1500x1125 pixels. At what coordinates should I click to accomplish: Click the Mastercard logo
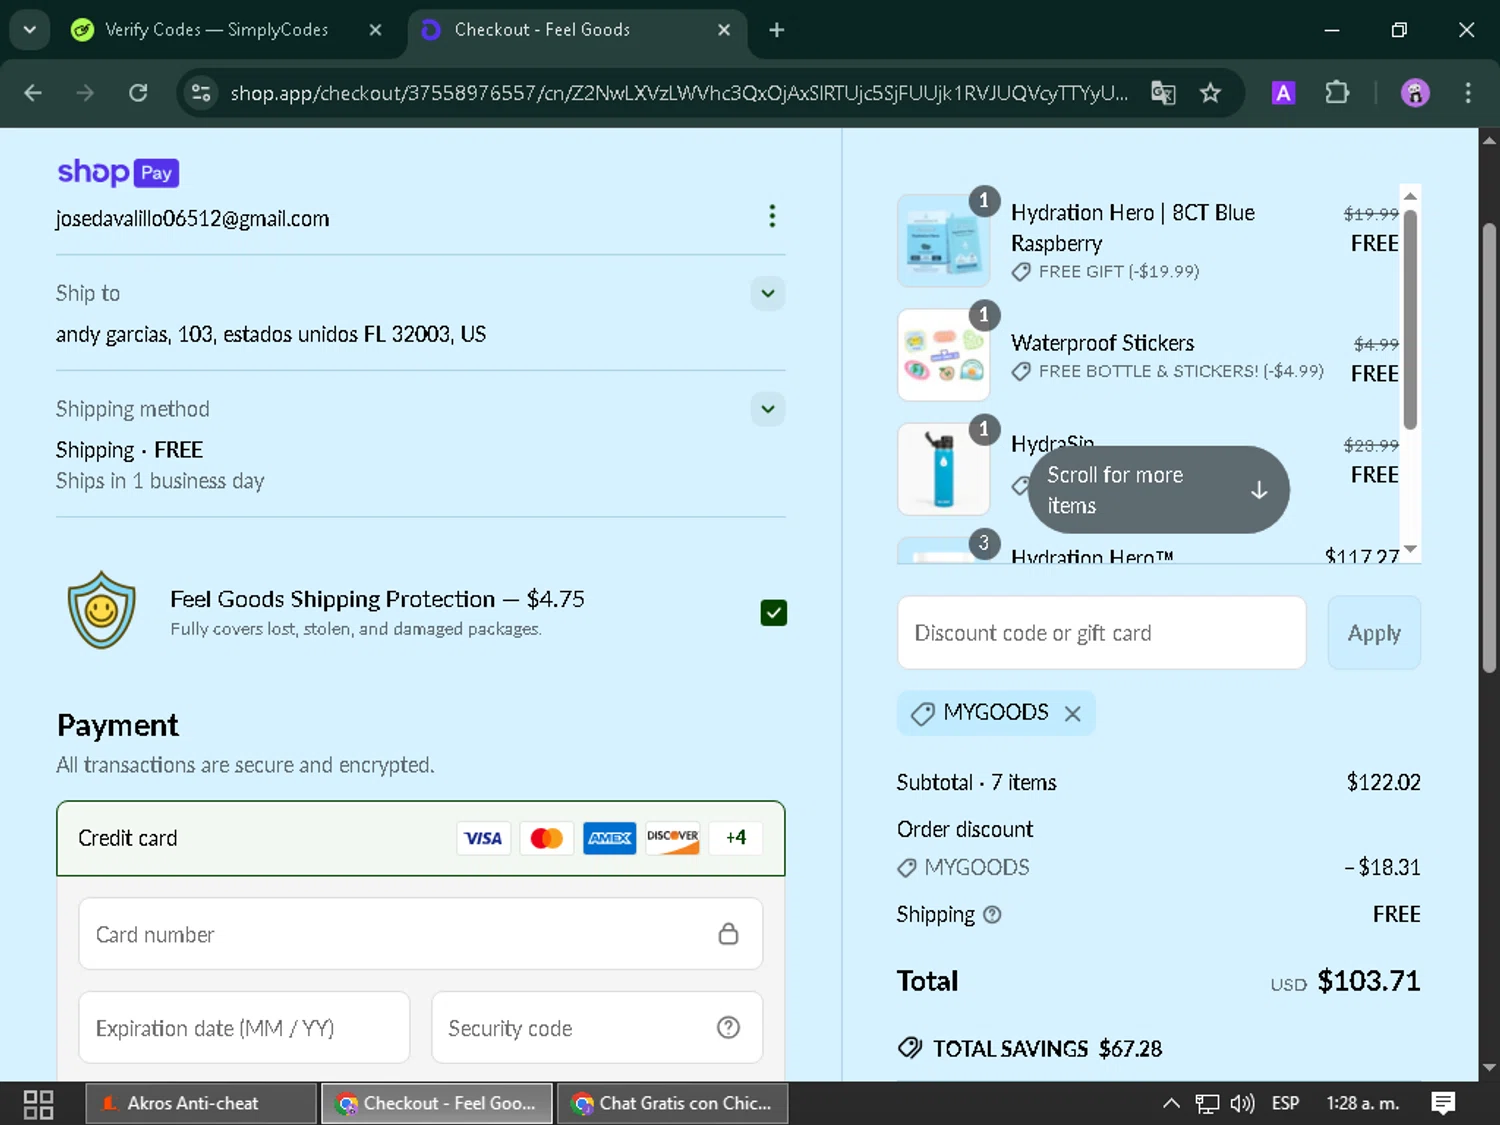[x=546, y=838]
